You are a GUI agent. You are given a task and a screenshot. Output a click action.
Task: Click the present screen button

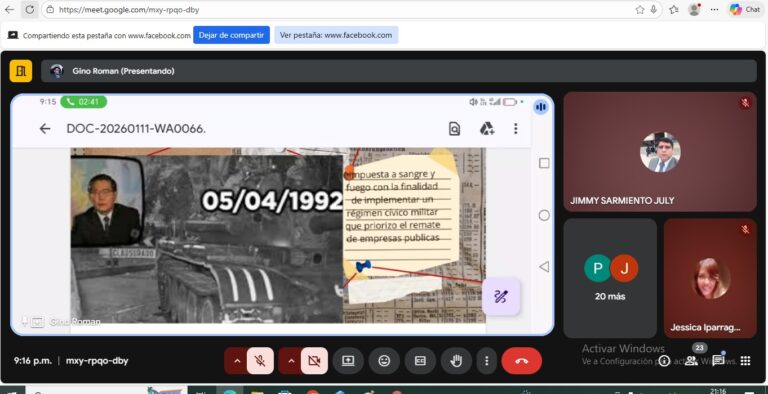click(x=348, y=361)
